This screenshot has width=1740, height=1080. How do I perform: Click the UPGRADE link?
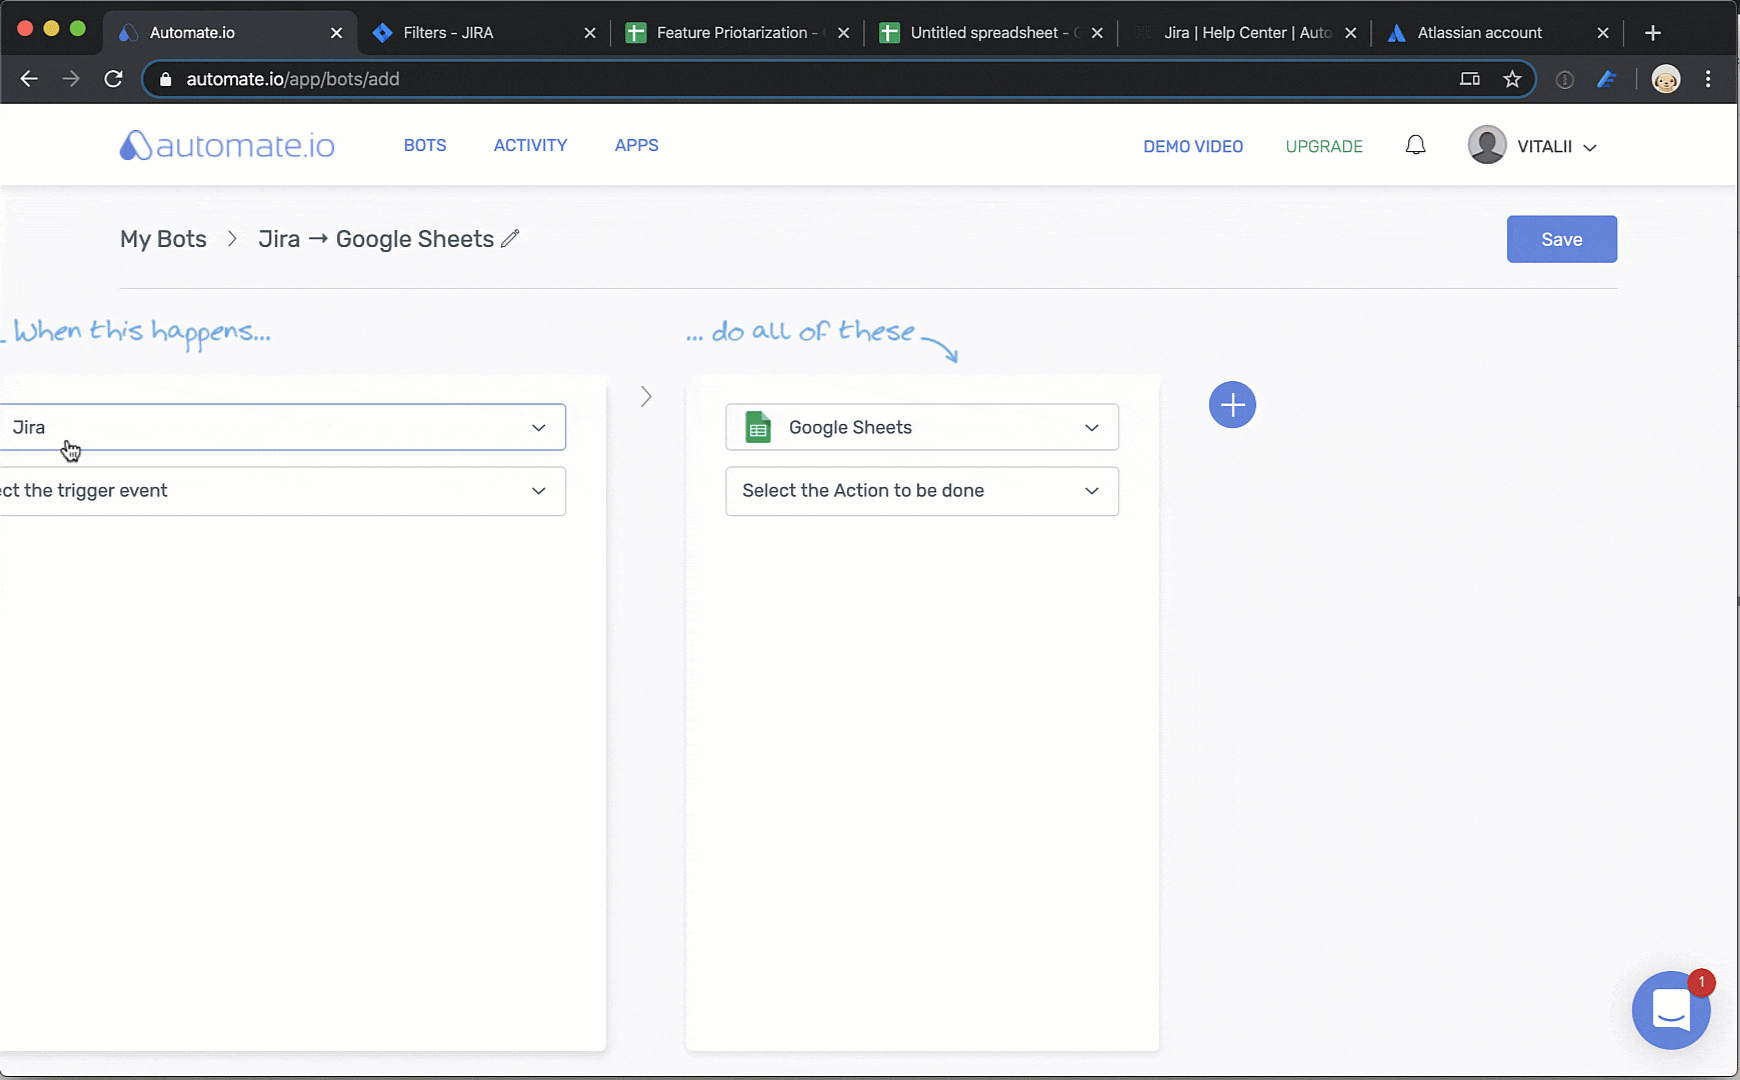point(1324,146)
